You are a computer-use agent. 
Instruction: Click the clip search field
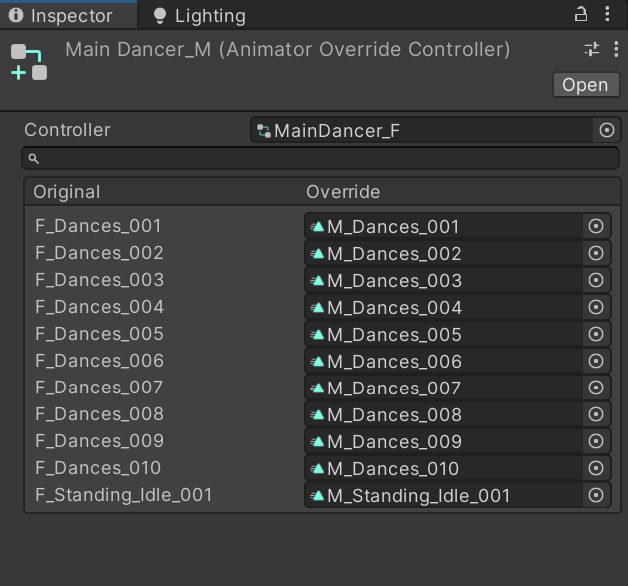pos(321,159)
